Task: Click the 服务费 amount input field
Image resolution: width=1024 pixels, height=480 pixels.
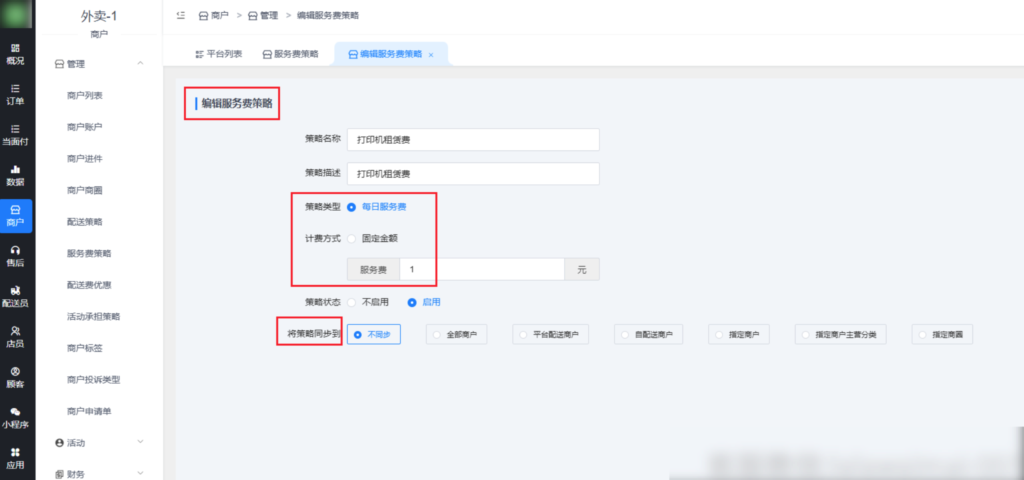Action: tap(482, 269)
